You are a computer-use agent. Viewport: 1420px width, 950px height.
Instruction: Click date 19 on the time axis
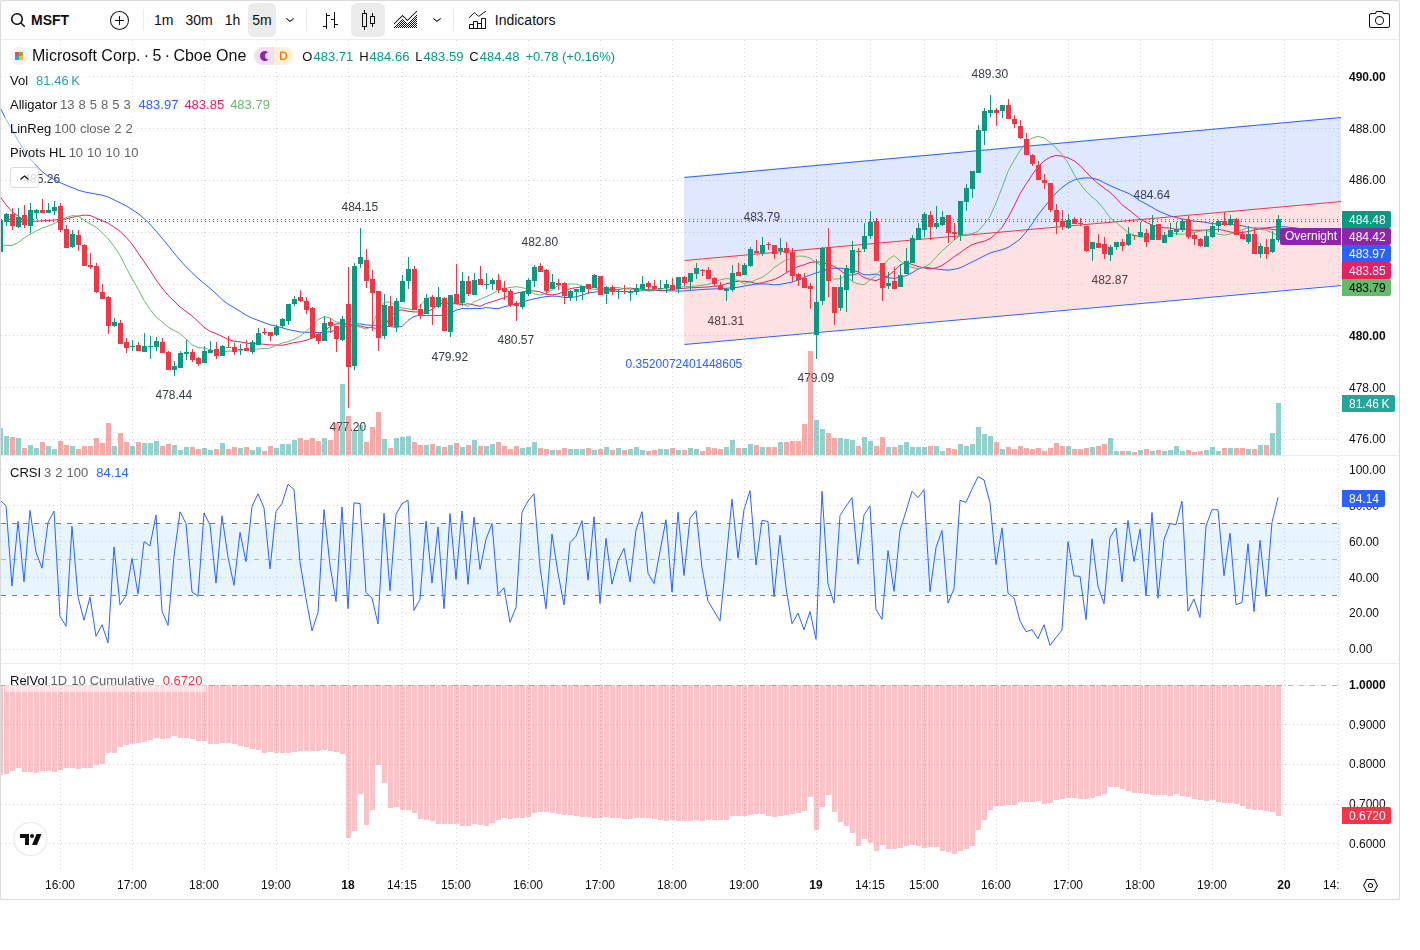pyautogui.click(x=816, y=885)
